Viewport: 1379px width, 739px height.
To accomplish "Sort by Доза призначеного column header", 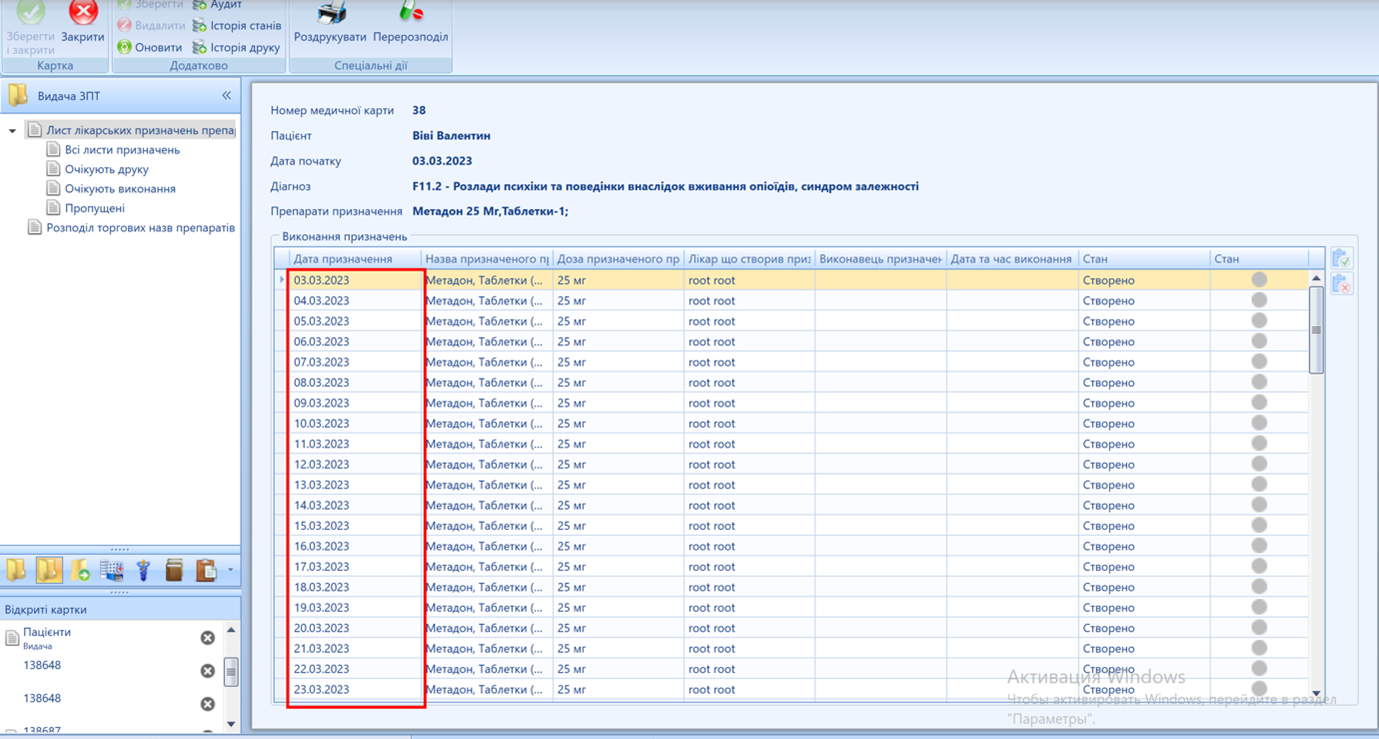I will 619,259.
